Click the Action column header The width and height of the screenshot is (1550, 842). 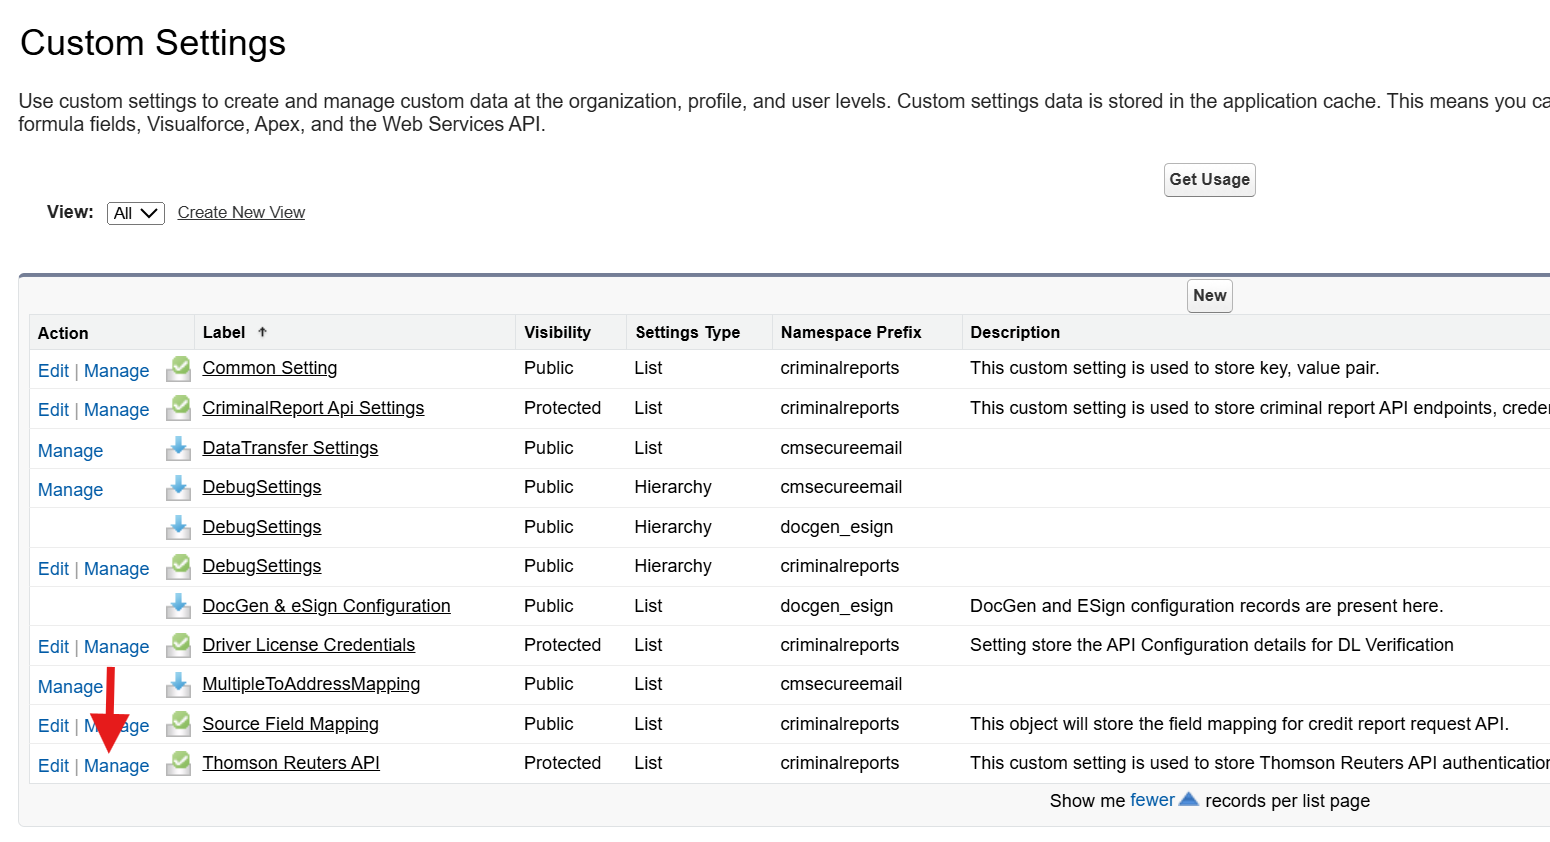click(63, 333)
